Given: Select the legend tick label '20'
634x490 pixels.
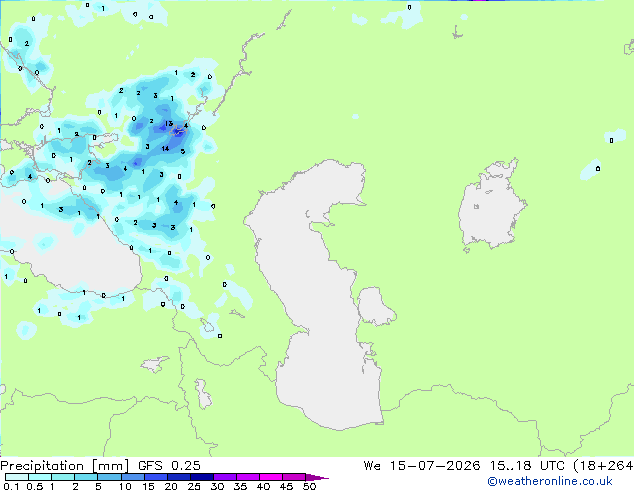Looking at the screenshot, I should 171,486.
